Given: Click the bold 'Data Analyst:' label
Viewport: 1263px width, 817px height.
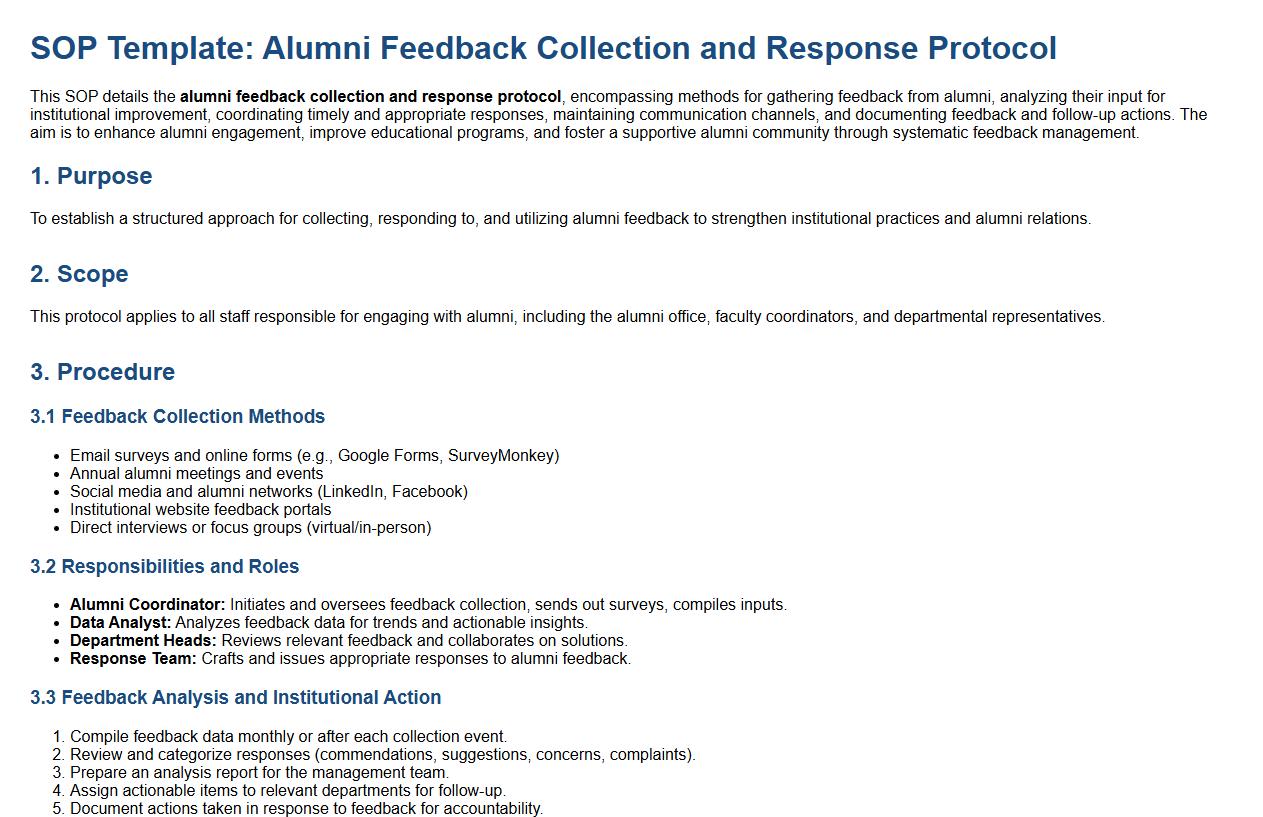Looking at the screenshot, I should tap(120, 622).
